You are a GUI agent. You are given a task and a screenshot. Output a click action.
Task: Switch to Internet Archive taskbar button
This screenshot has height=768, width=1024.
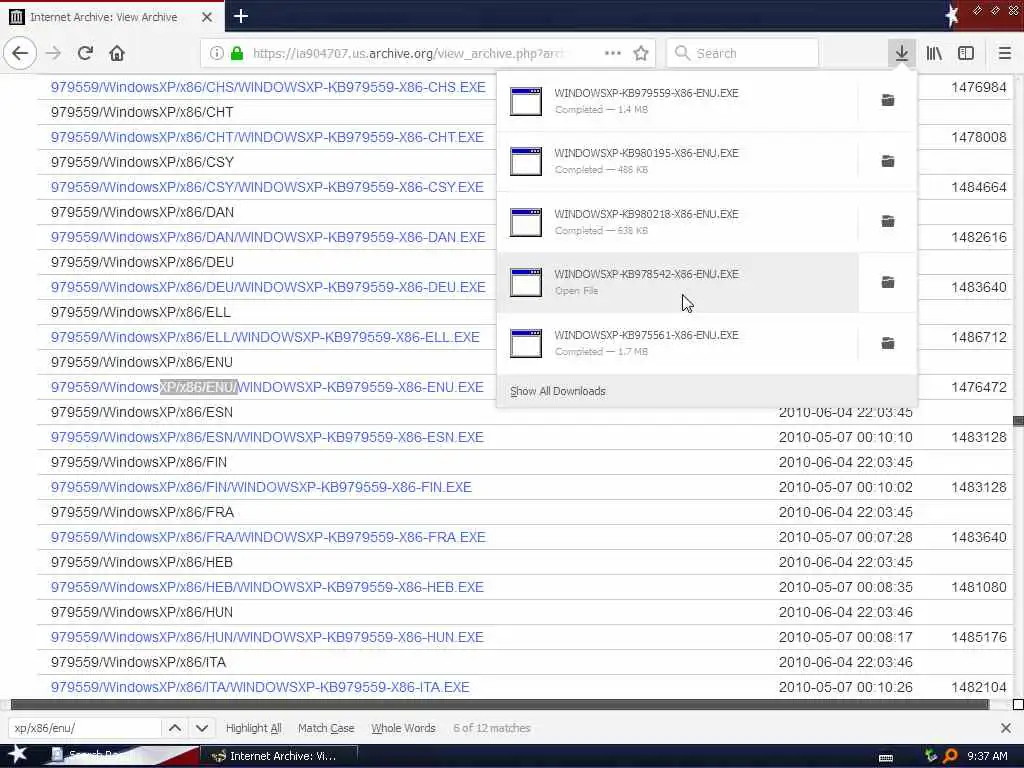pyautogui.click(x=279, y=756)
